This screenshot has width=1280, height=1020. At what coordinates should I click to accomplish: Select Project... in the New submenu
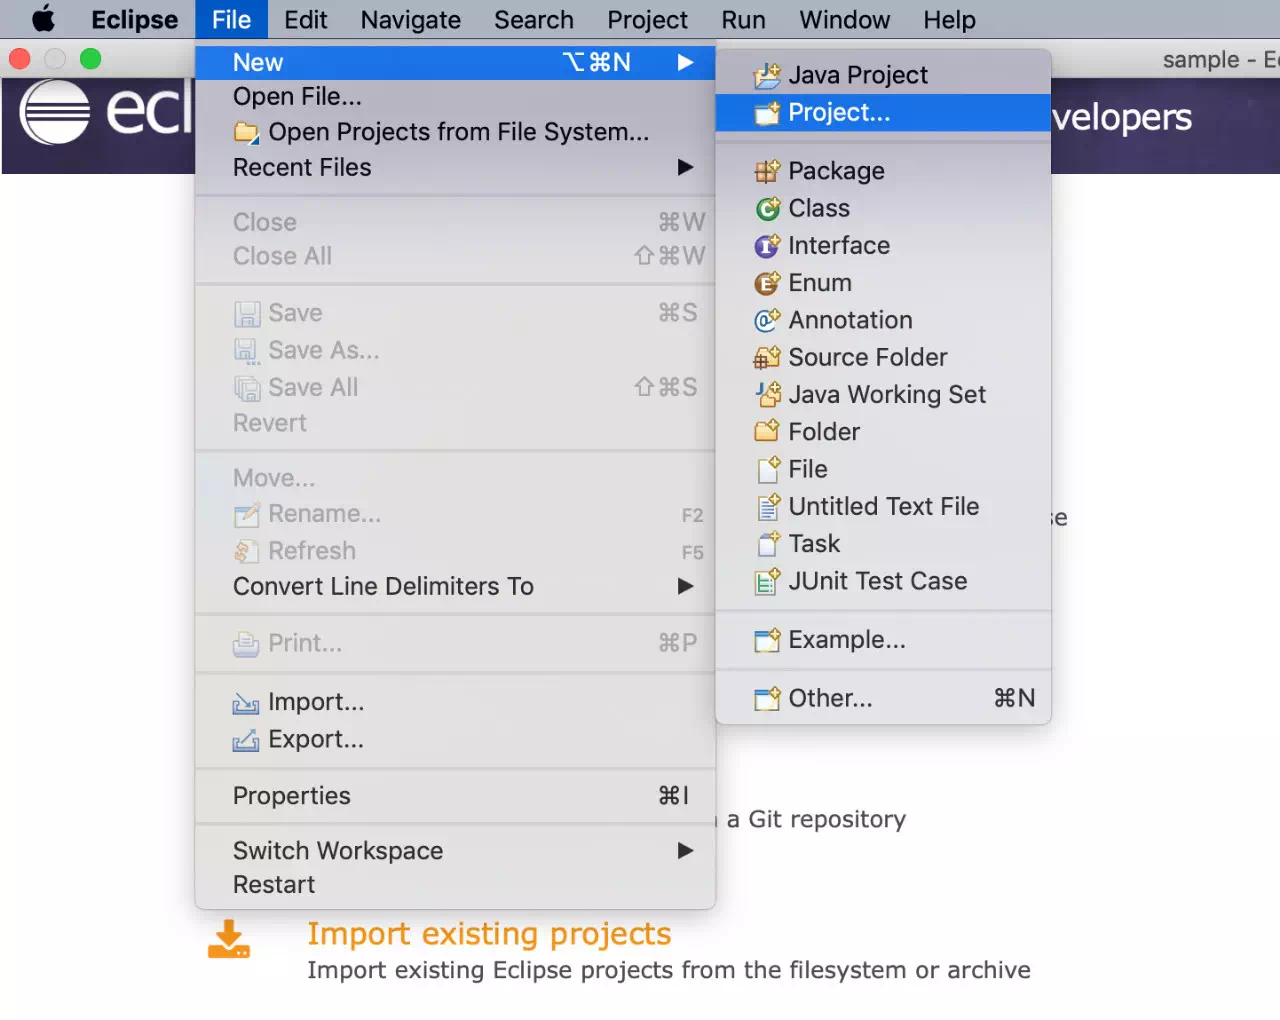tap(883, 113)
